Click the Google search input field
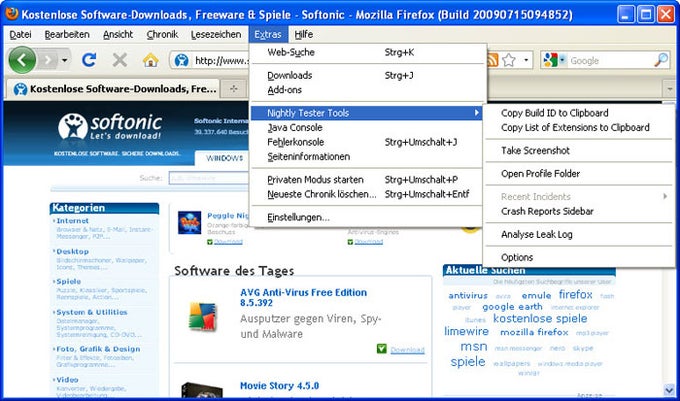This screenshot has width=680, height=401. click(611, 60)
